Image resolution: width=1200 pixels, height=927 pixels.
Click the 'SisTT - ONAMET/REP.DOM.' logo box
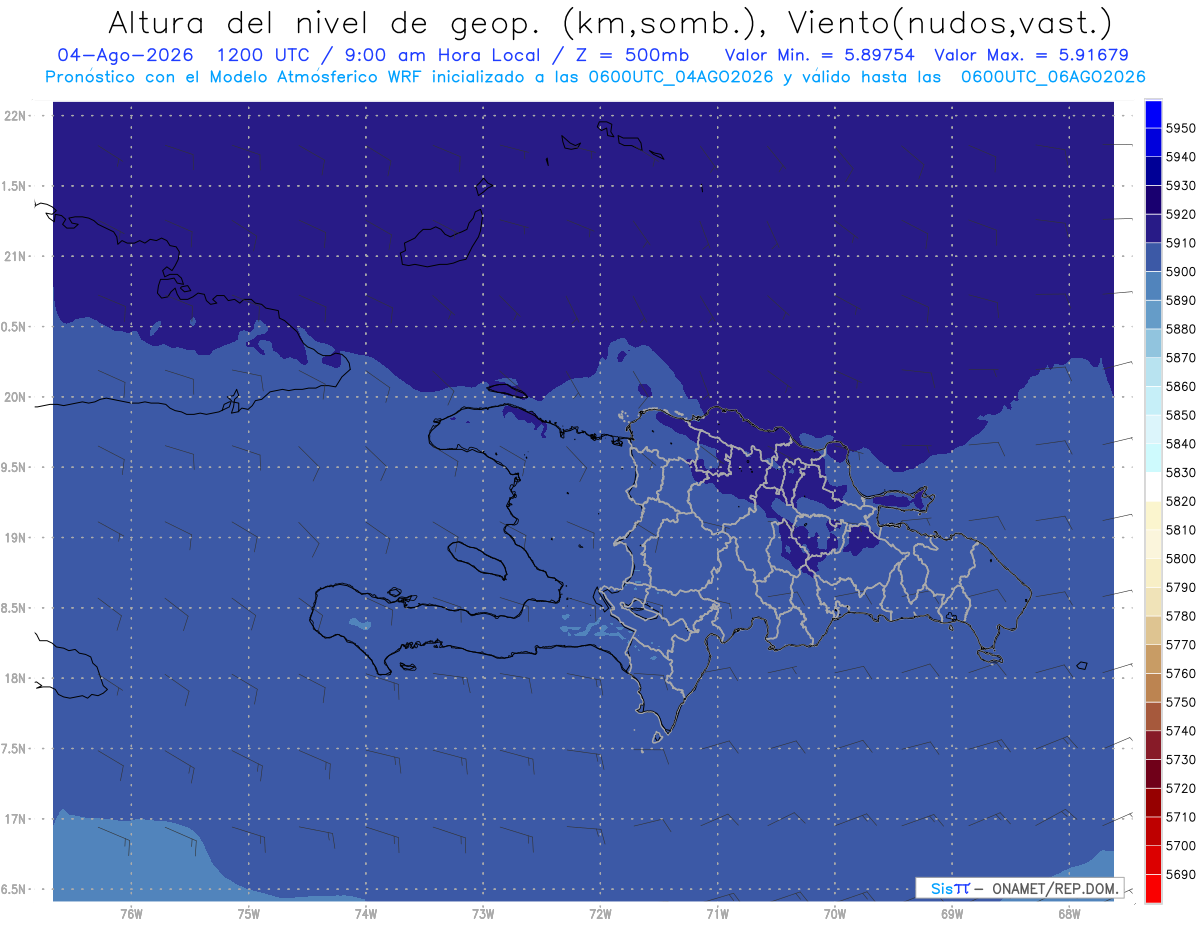pyautogui.click(x=1019, y=887)
